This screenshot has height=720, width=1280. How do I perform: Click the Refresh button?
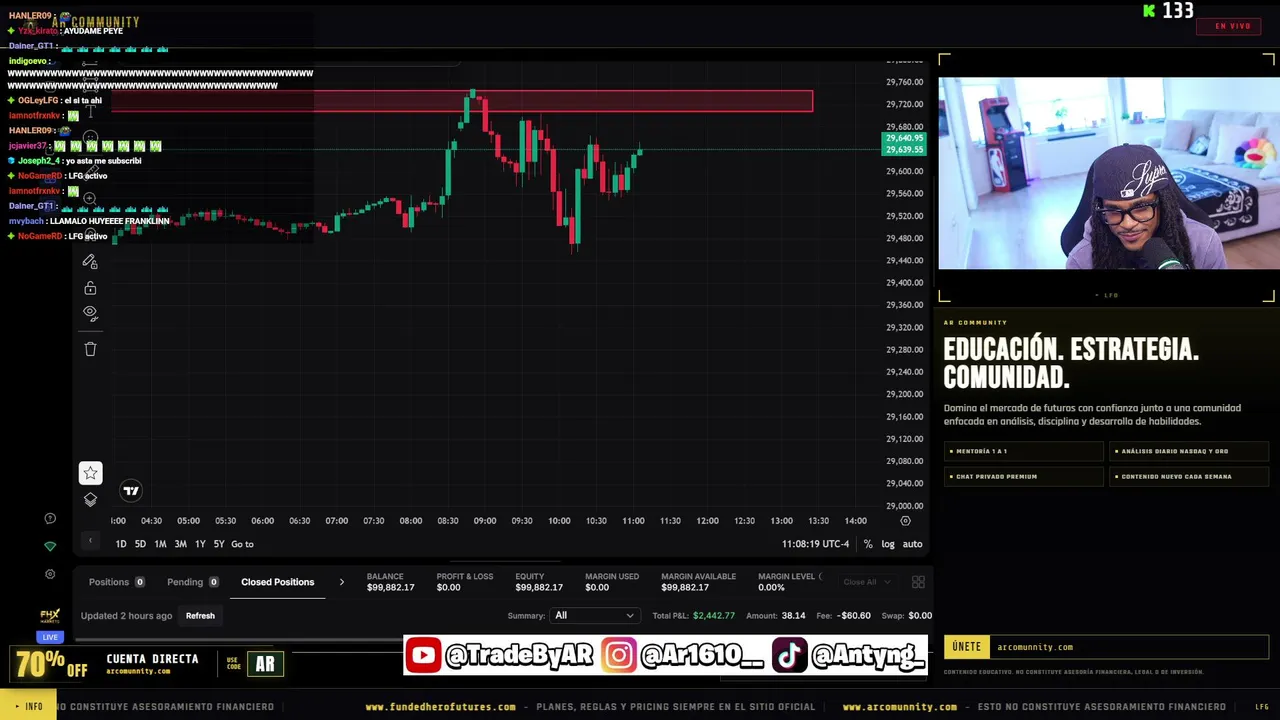[200, 616]
